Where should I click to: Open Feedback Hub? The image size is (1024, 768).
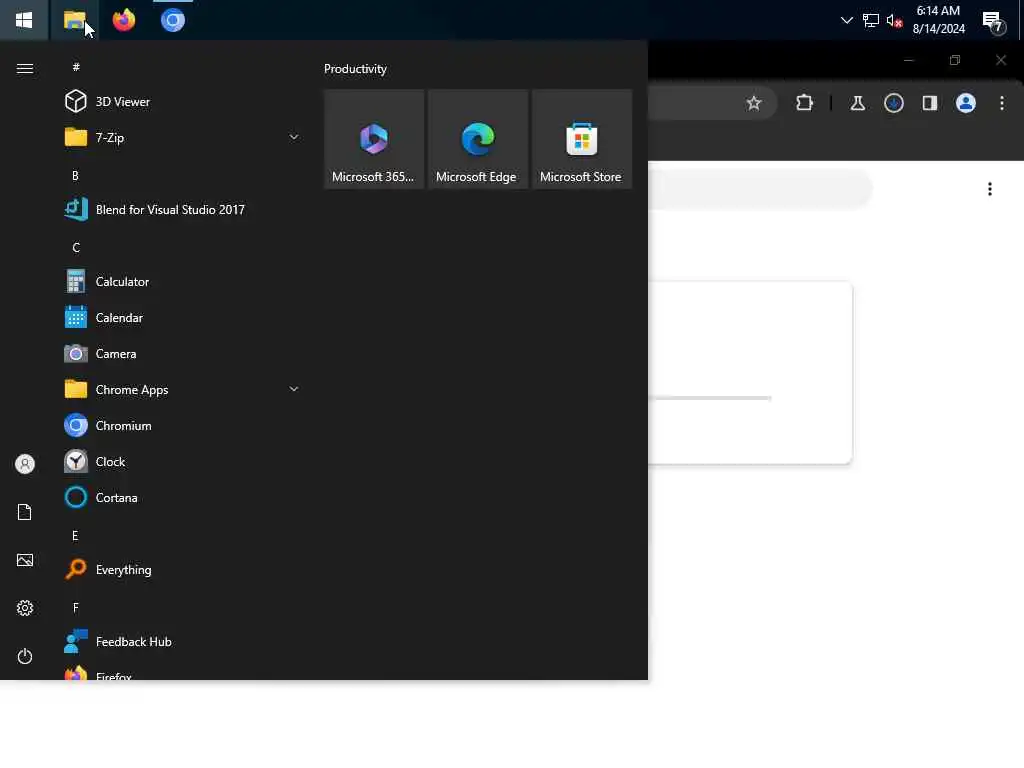point(183,641)
